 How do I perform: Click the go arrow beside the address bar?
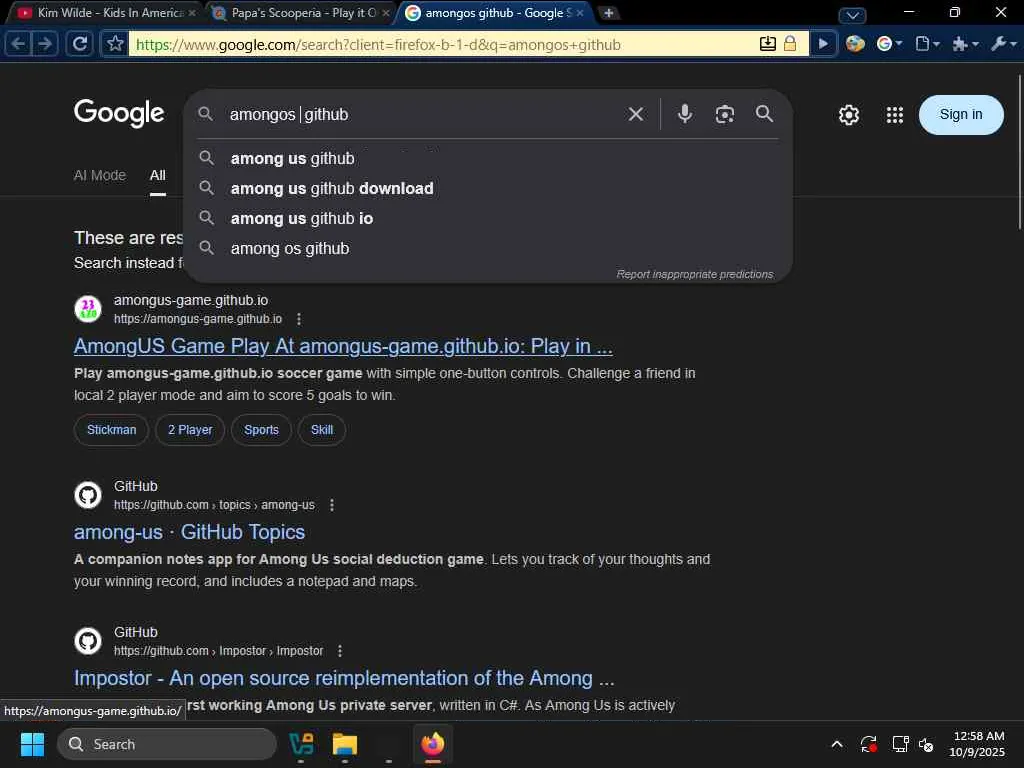tap(823, 44)
